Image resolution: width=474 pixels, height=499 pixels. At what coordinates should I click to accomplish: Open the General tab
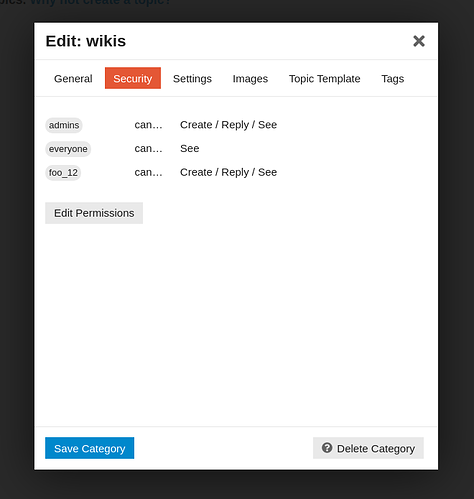point(73,78)
